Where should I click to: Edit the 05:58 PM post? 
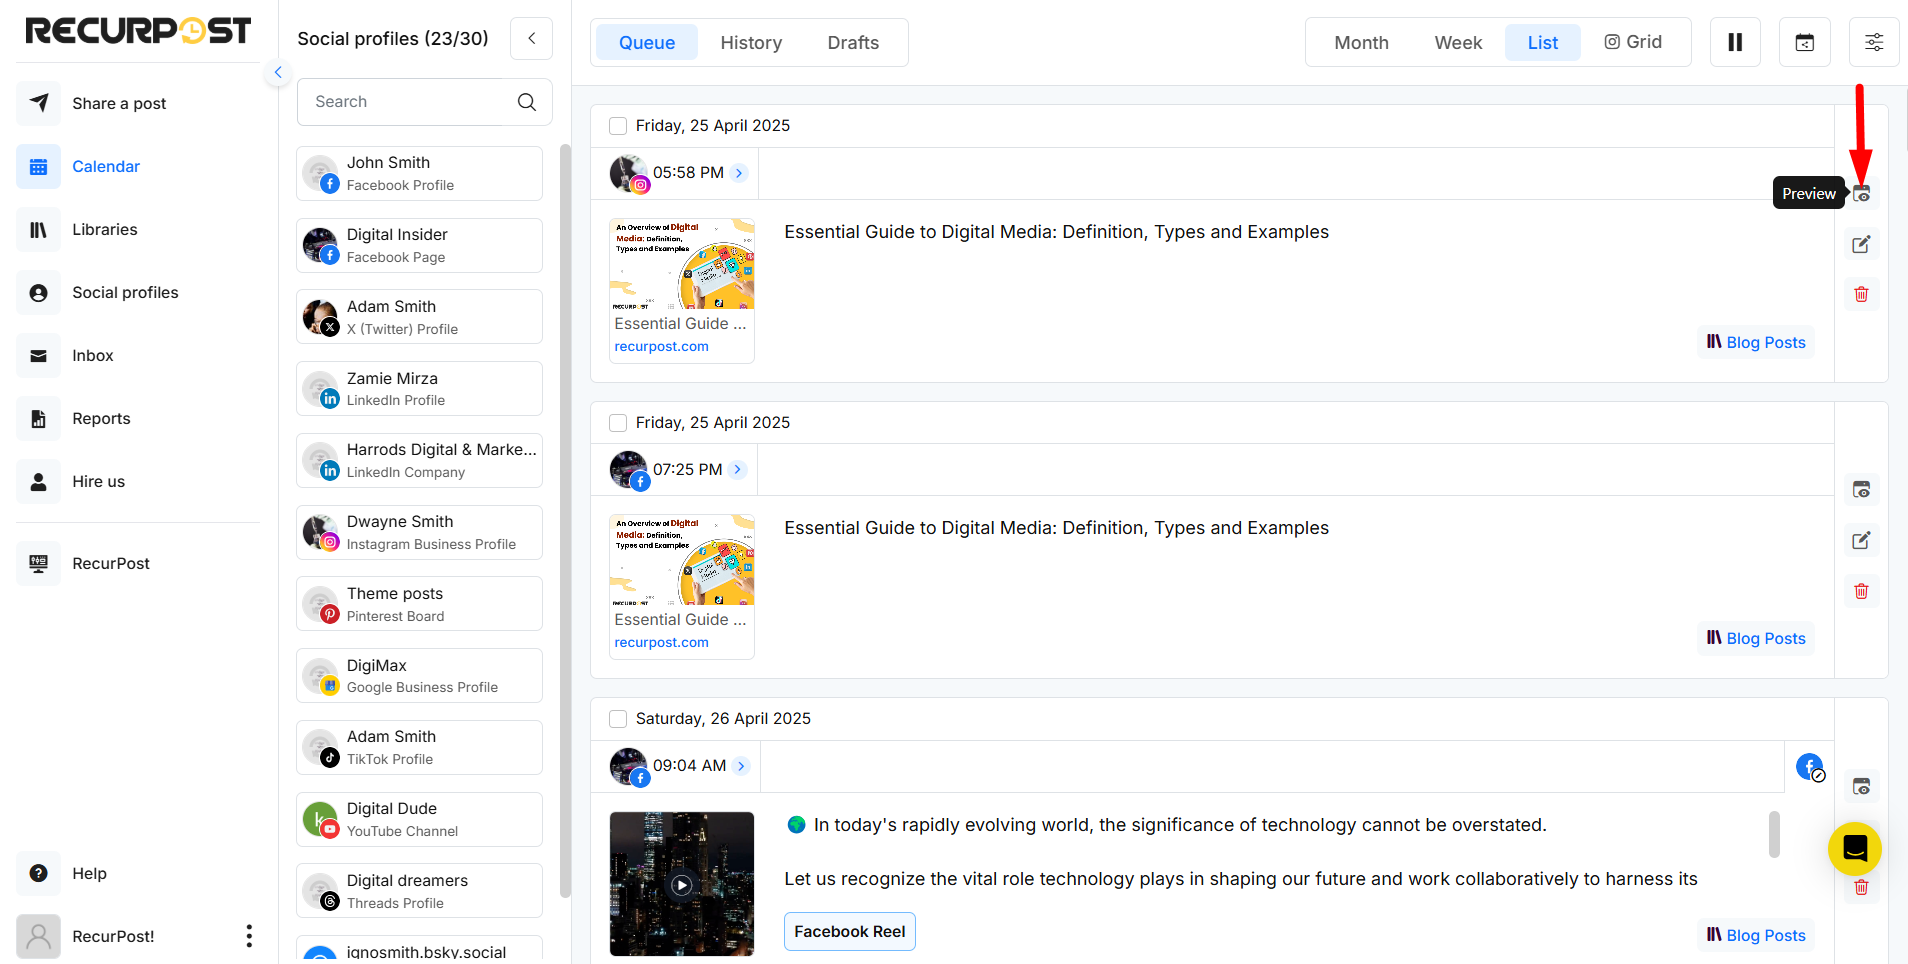pos(1861,244)
